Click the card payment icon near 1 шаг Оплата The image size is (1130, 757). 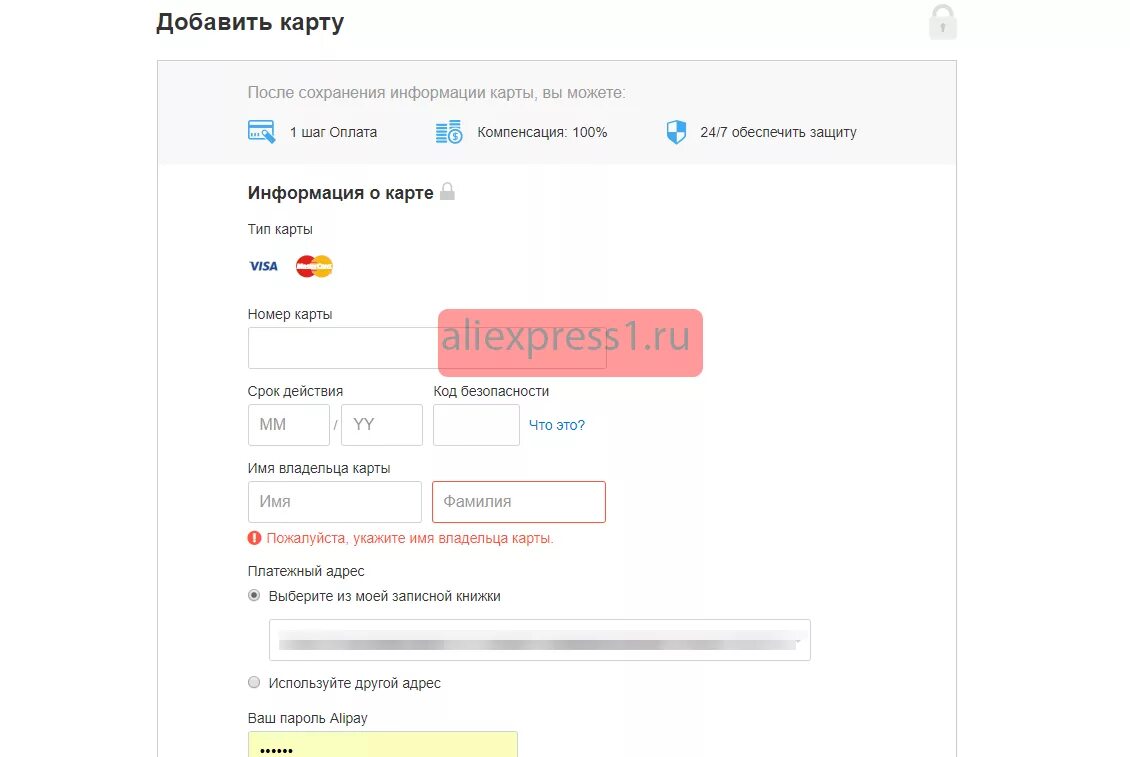(262, 132)
